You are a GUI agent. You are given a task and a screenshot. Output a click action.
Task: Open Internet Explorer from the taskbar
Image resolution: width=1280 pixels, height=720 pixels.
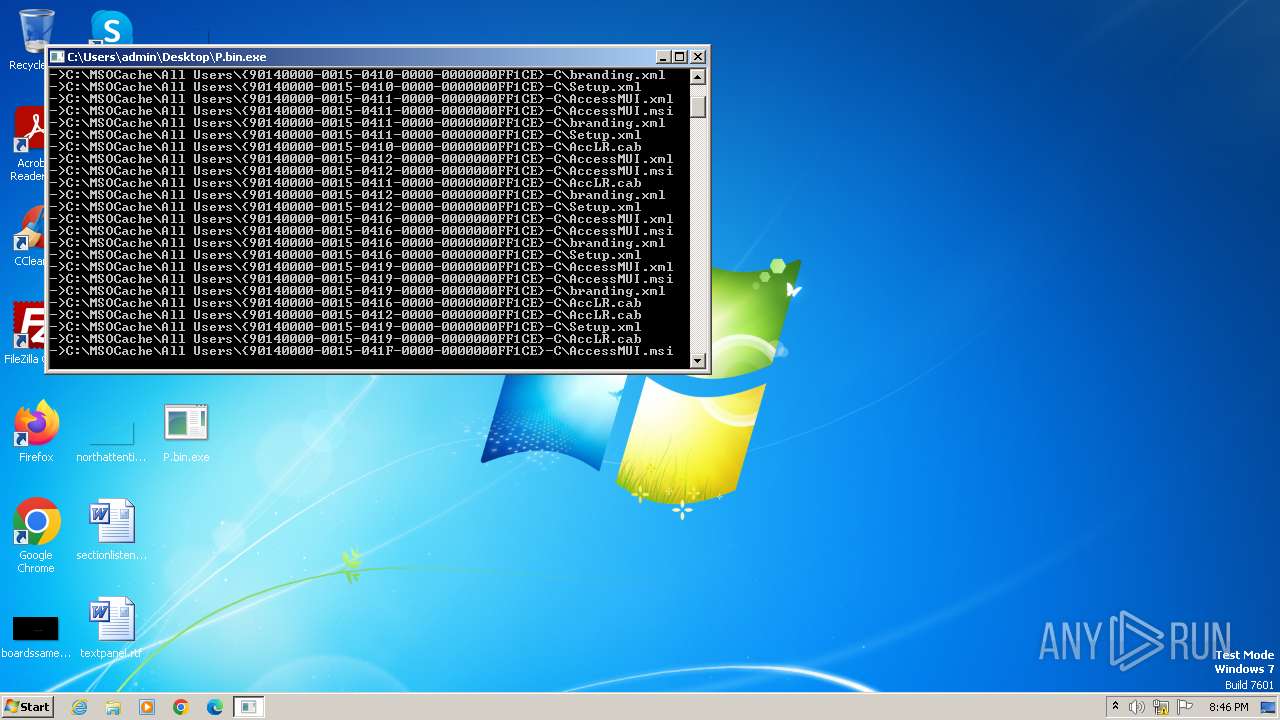point(79,707)
